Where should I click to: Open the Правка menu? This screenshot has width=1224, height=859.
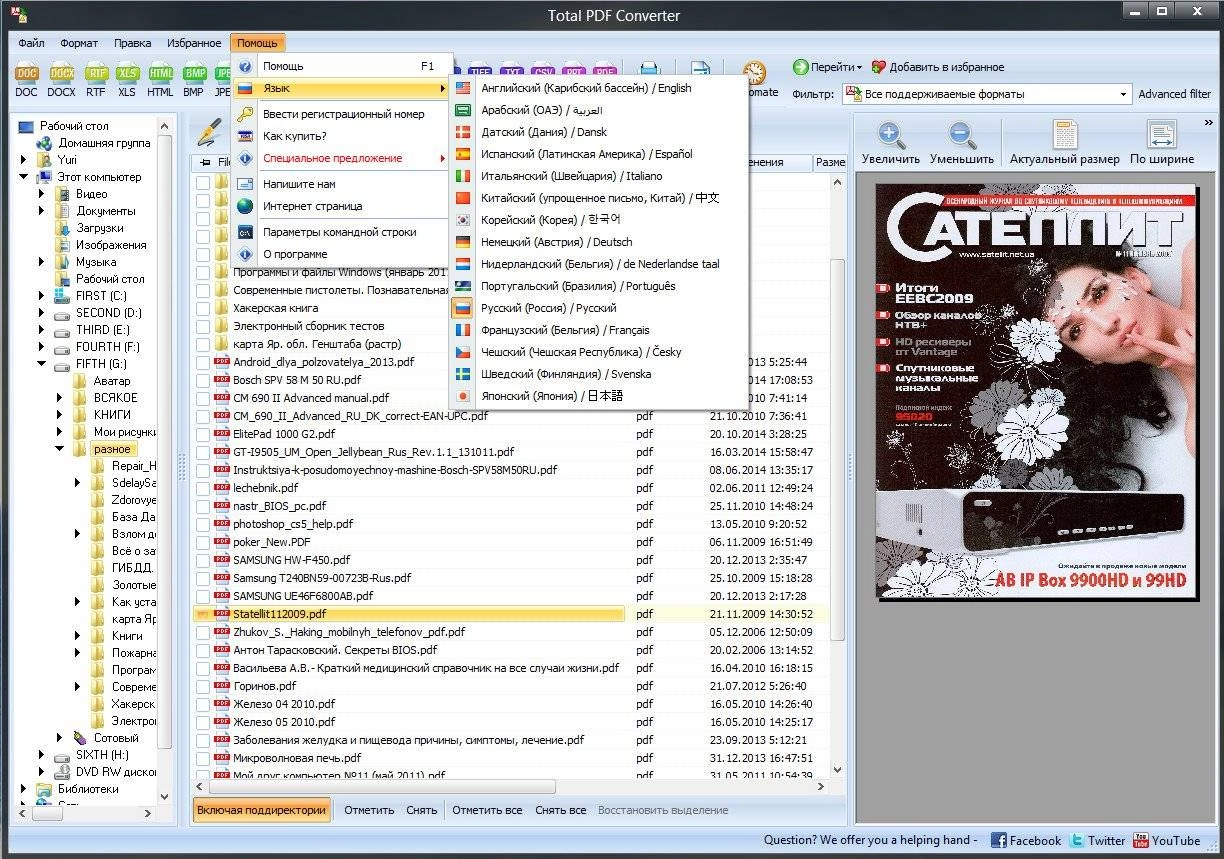pos(133,43)
